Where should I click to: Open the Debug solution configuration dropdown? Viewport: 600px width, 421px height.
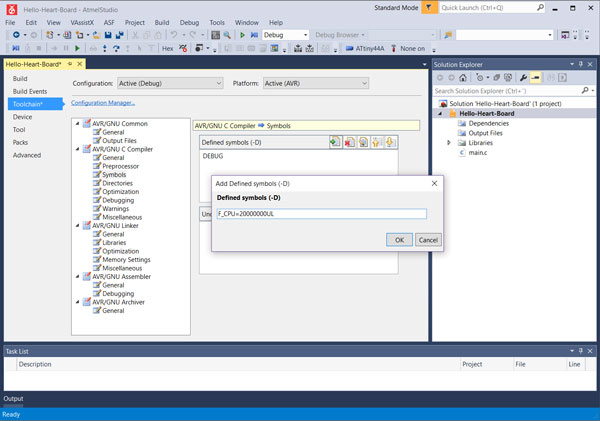point(285,35)
